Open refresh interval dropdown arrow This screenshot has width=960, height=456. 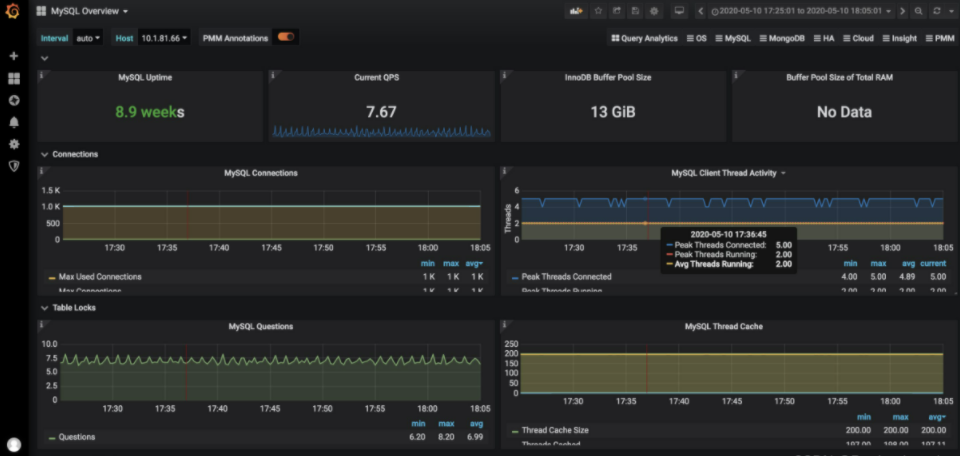tap(950, 11)
